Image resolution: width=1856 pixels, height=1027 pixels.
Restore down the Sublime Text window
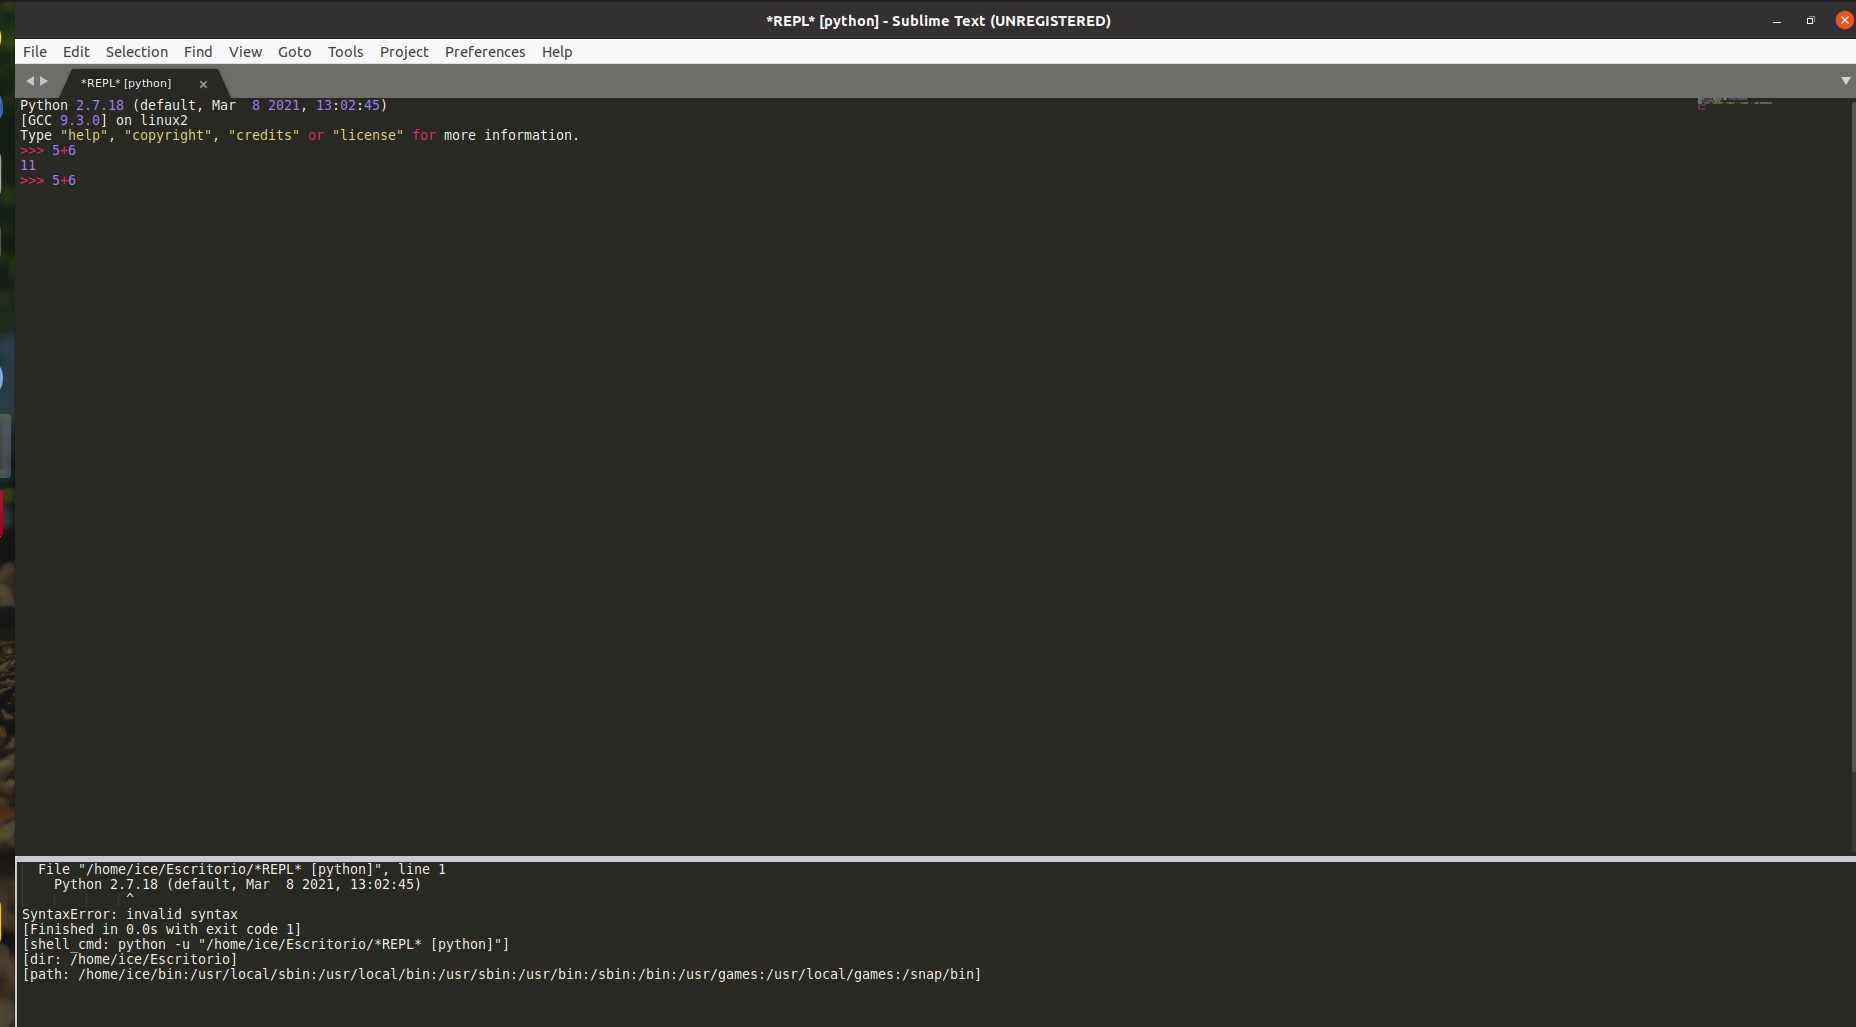pyautogui.click(x=1810, y=21)
